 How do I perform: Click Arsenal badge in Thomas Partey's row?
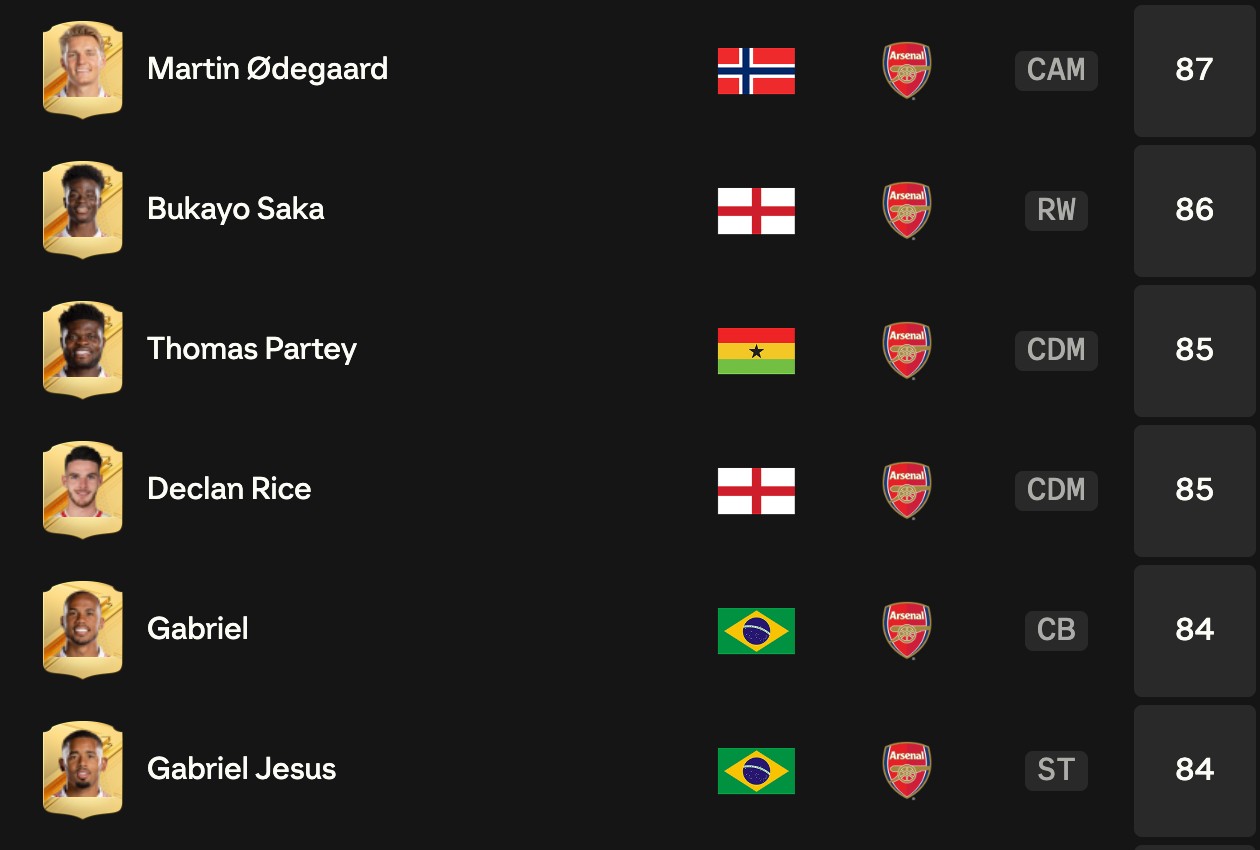[907, 350]
